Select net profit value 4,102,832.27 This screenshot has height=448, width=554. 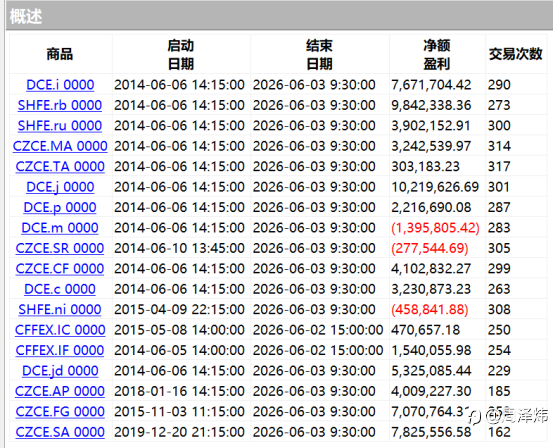click(431, 269)
